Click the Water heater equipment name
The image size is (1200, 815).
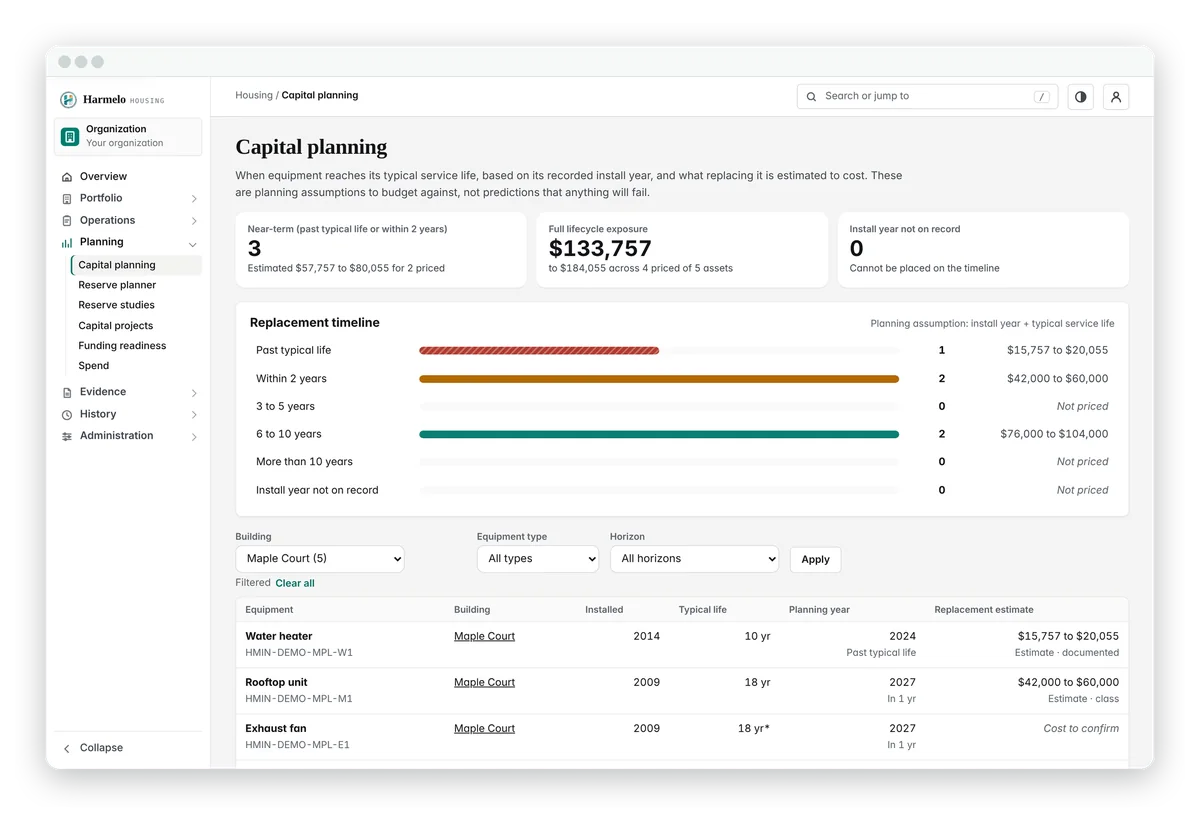pyautogui.click(x=279, y=636)
